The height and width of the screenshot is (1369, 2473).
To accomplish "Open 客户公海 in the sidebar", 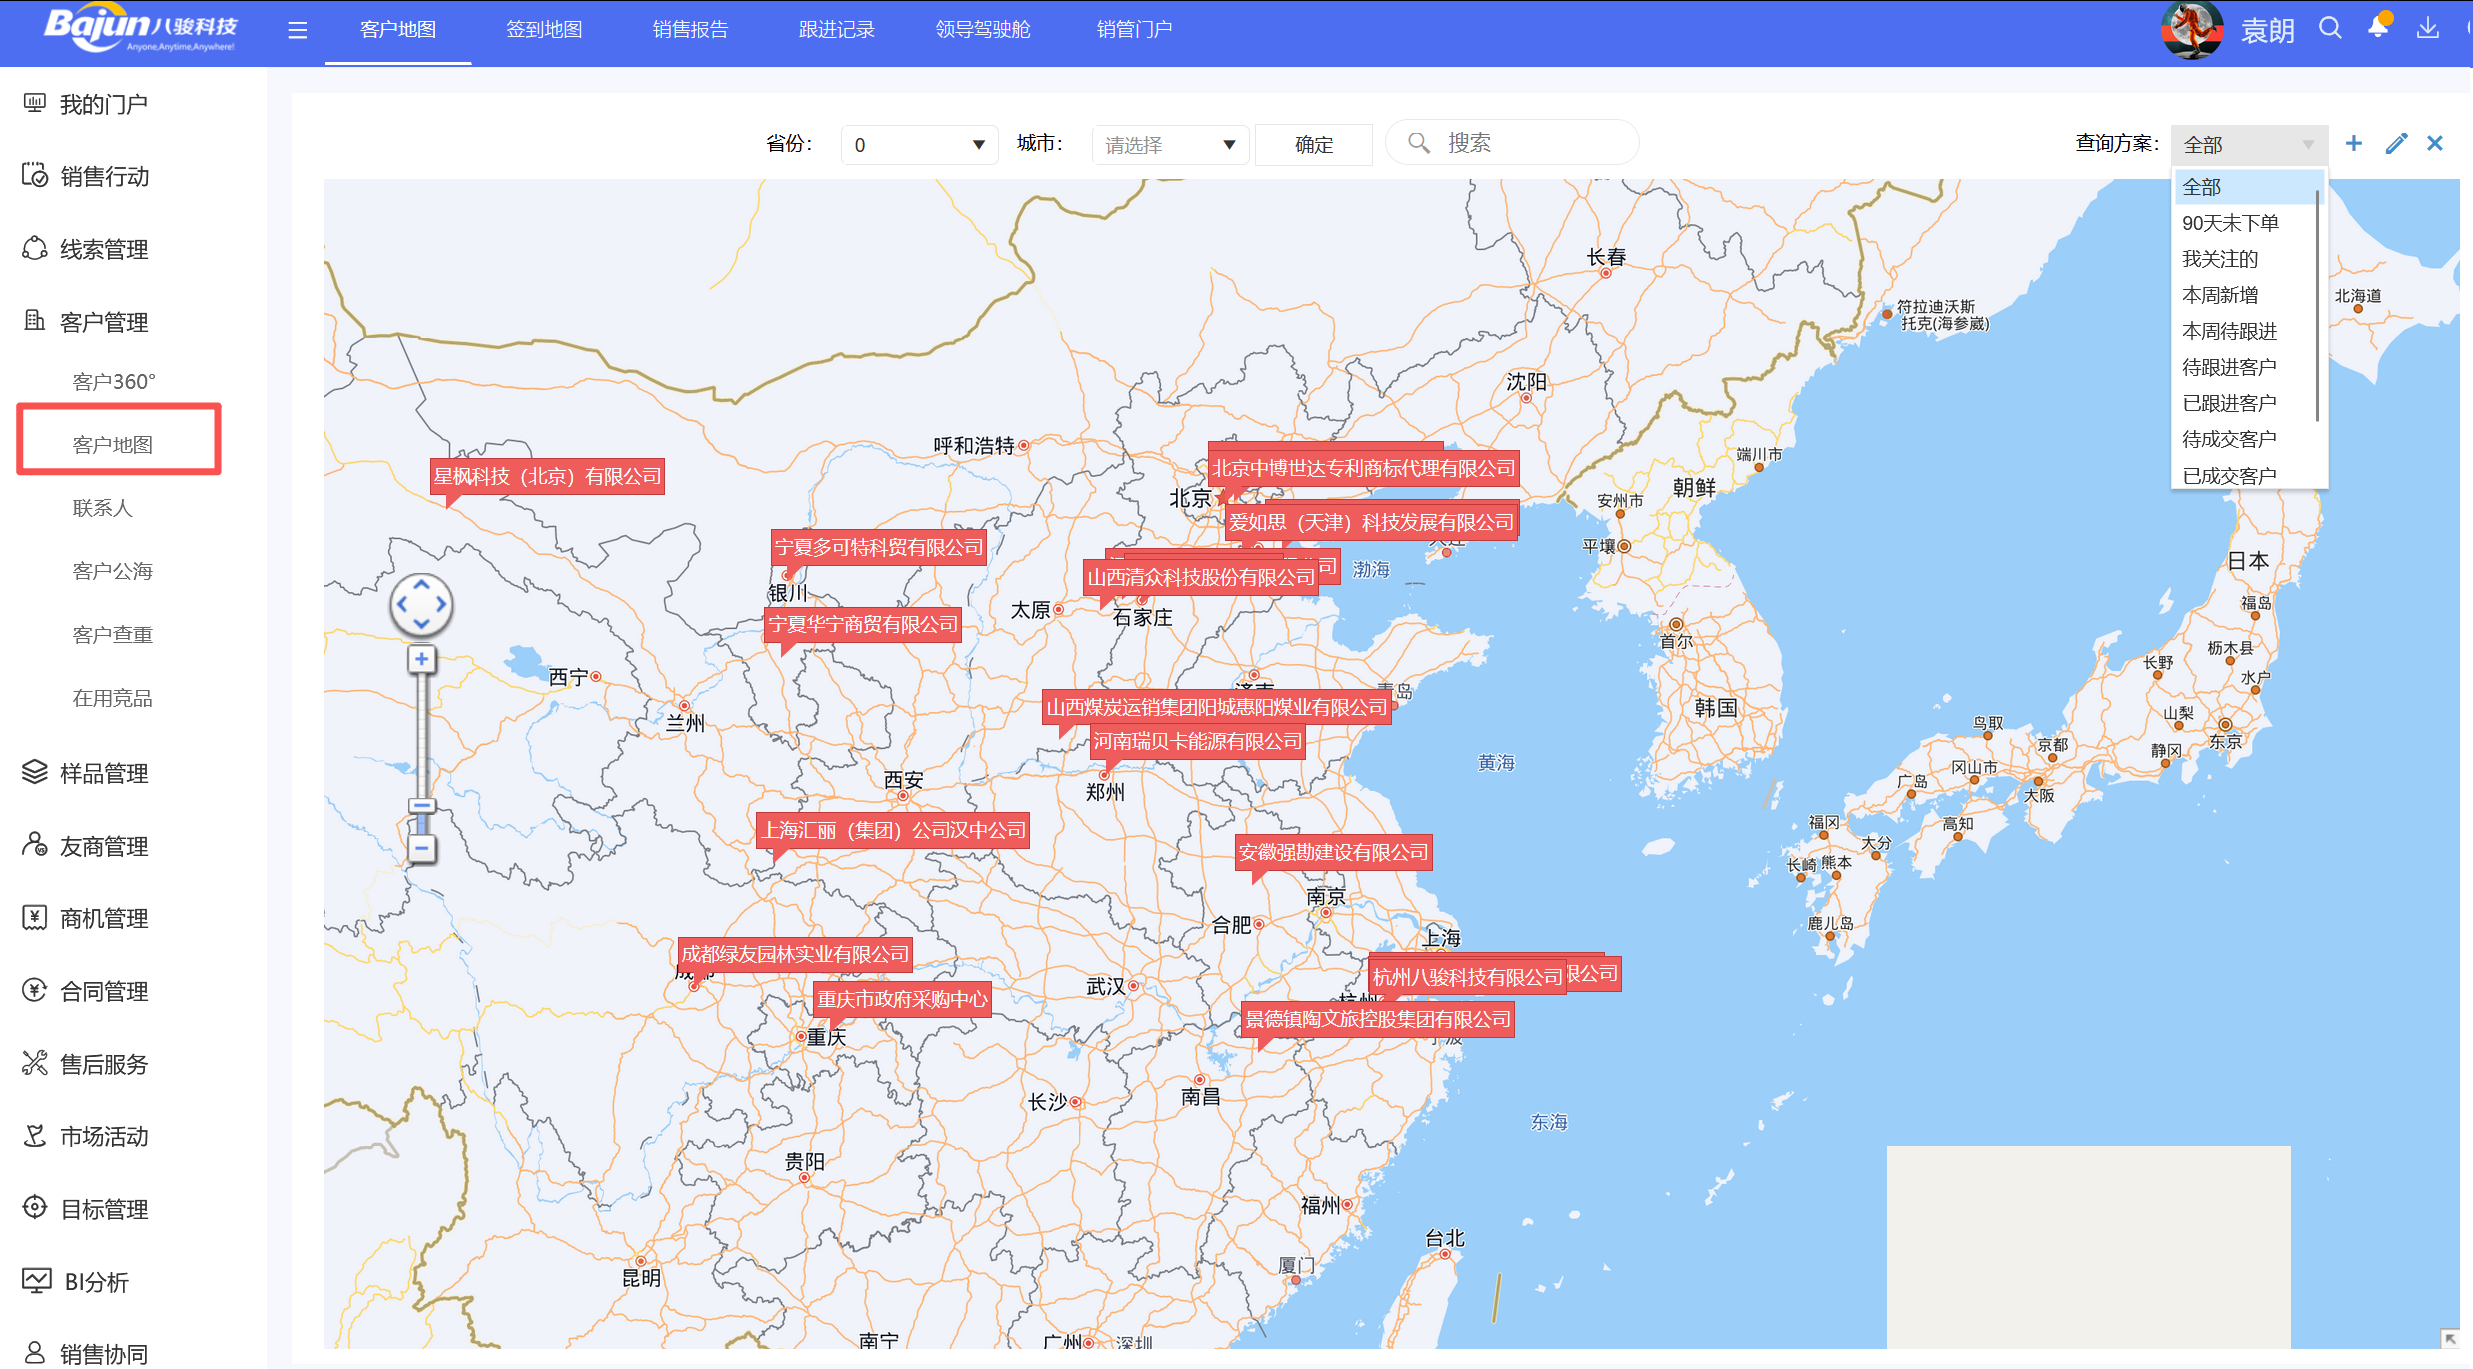I will 112,571.
